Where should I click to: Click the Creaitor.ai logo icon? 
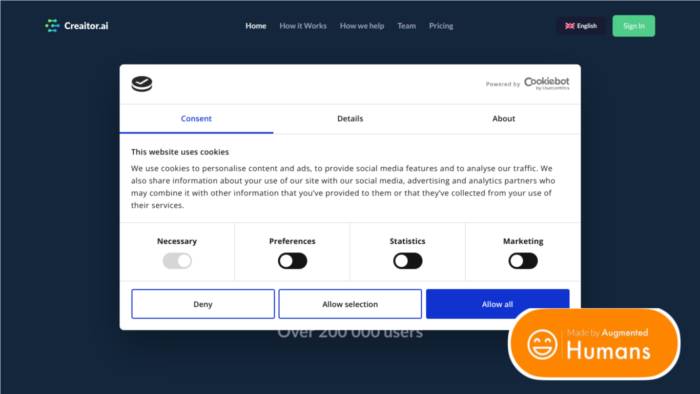click(x=52, y=26)
